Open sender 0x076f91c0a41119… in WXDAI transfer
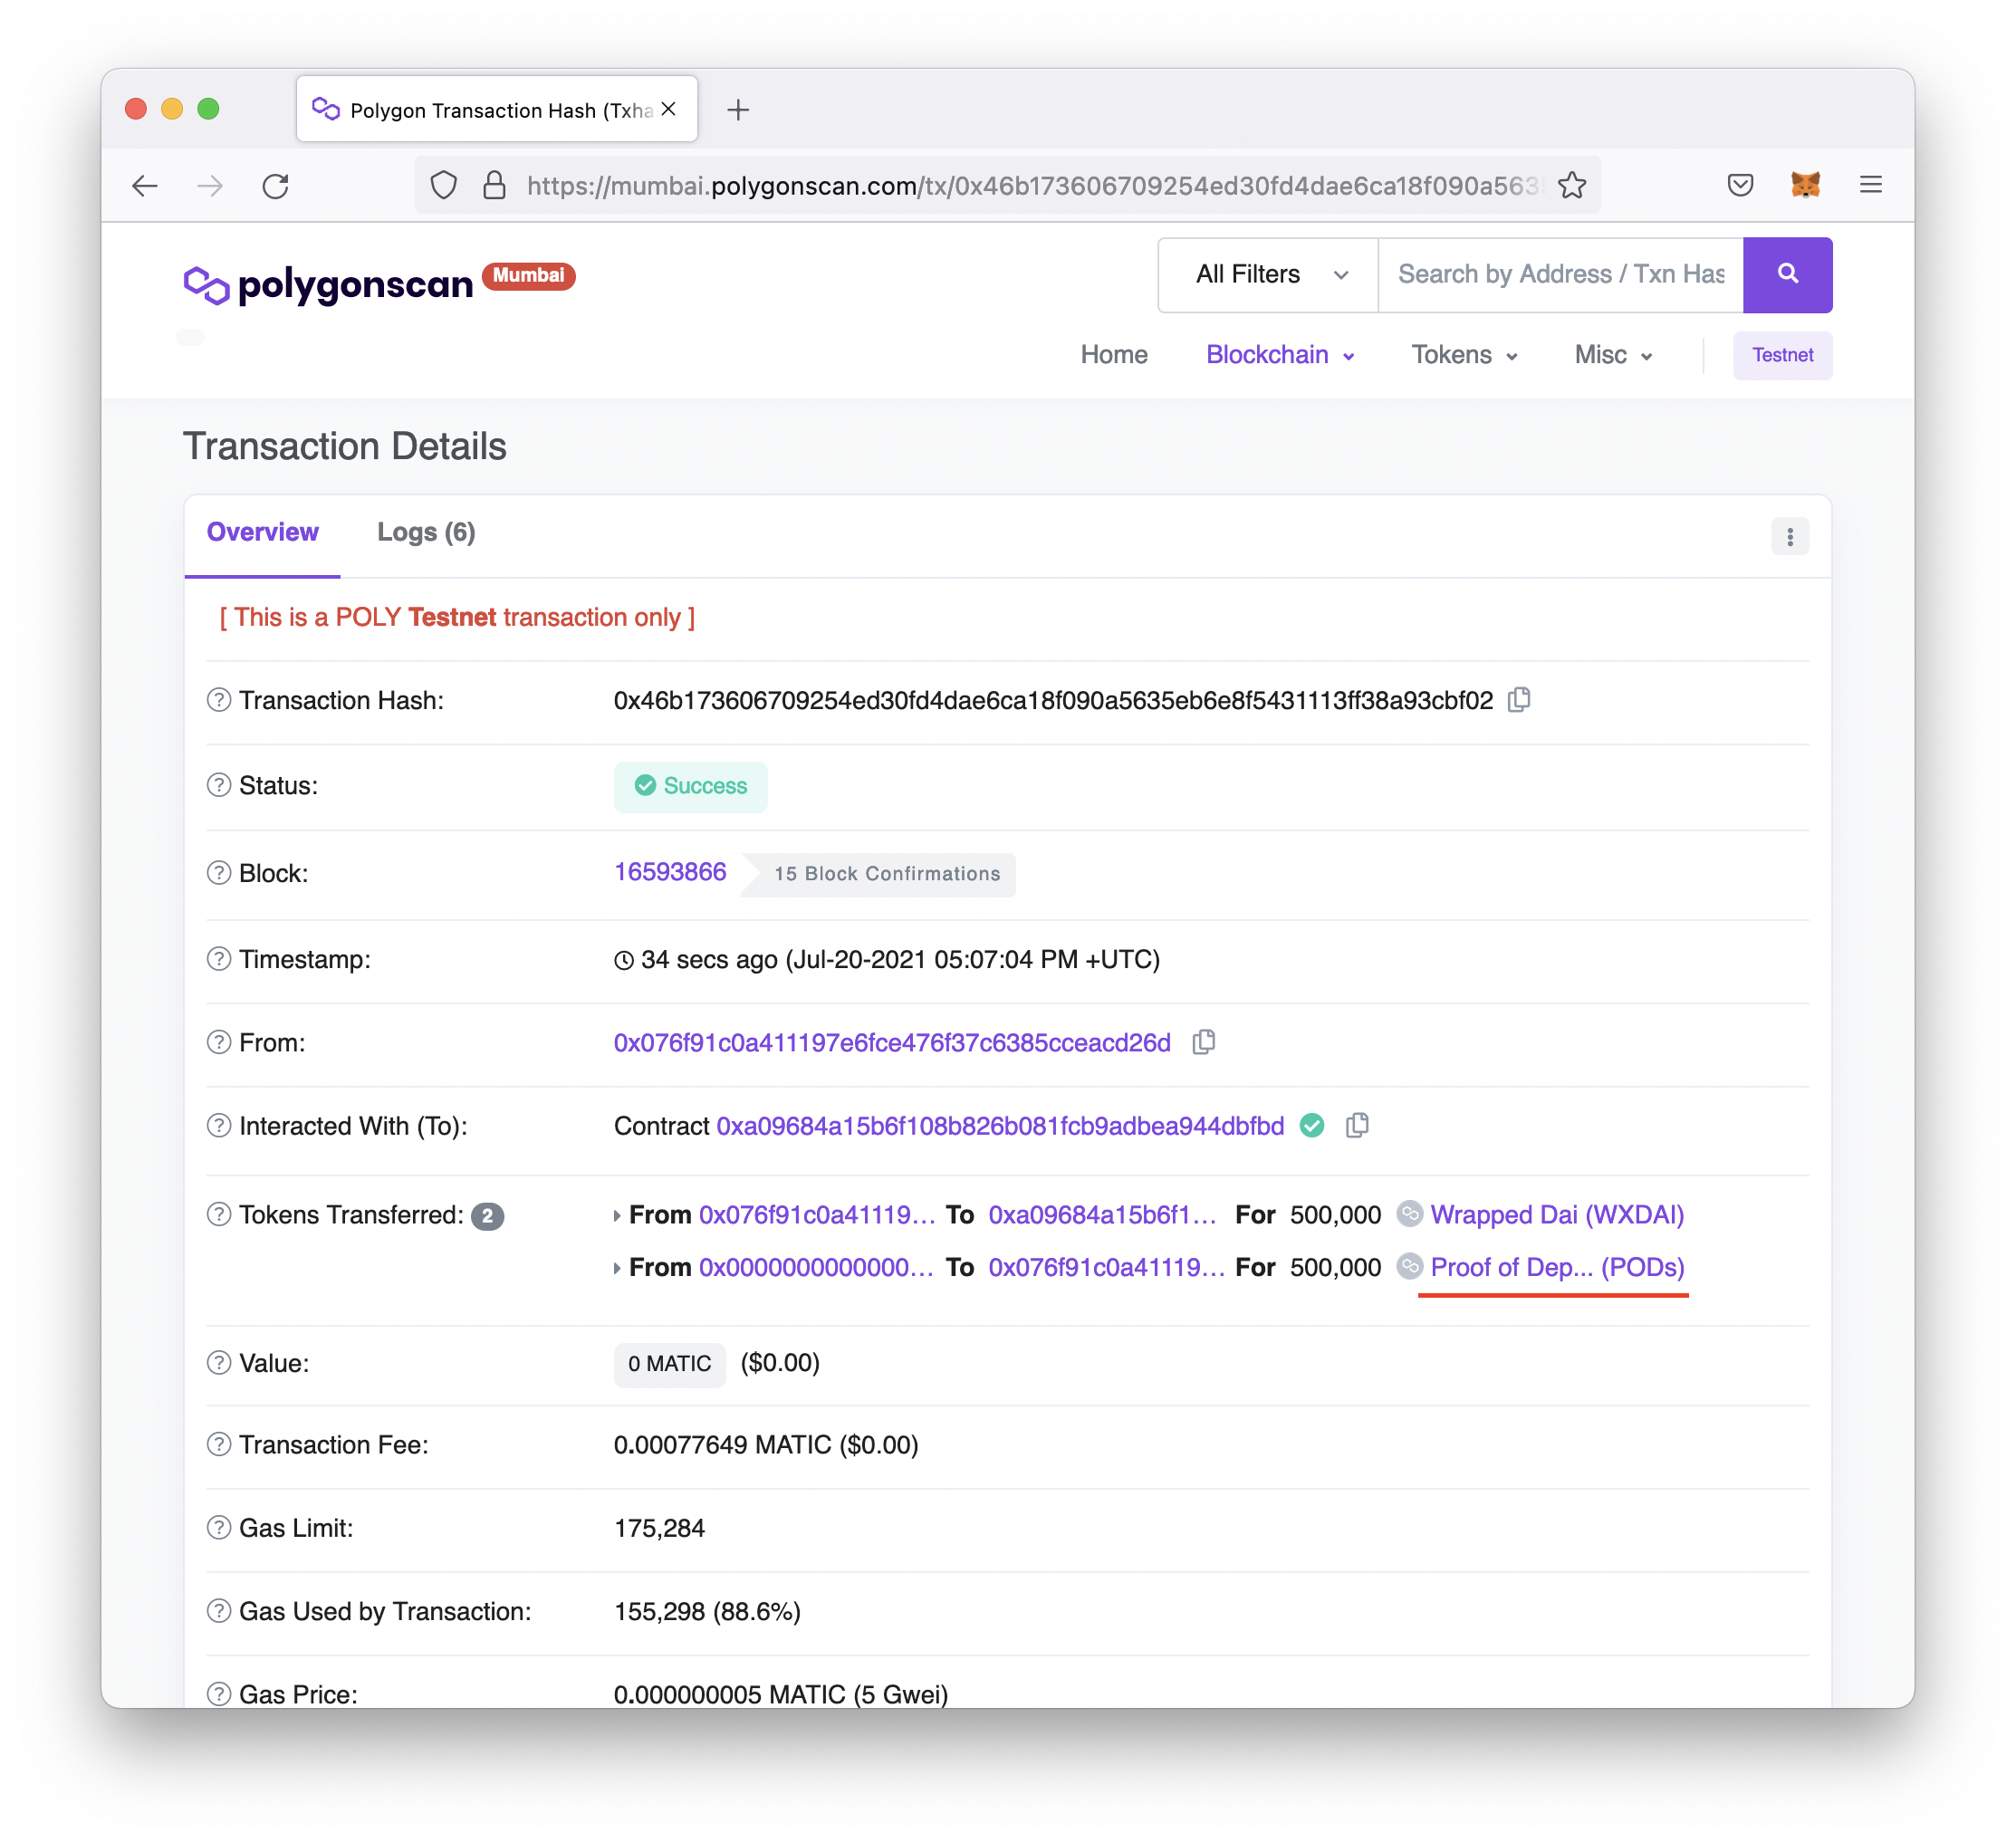This screenshot has height=1842, width=2016. (817, 1215)
